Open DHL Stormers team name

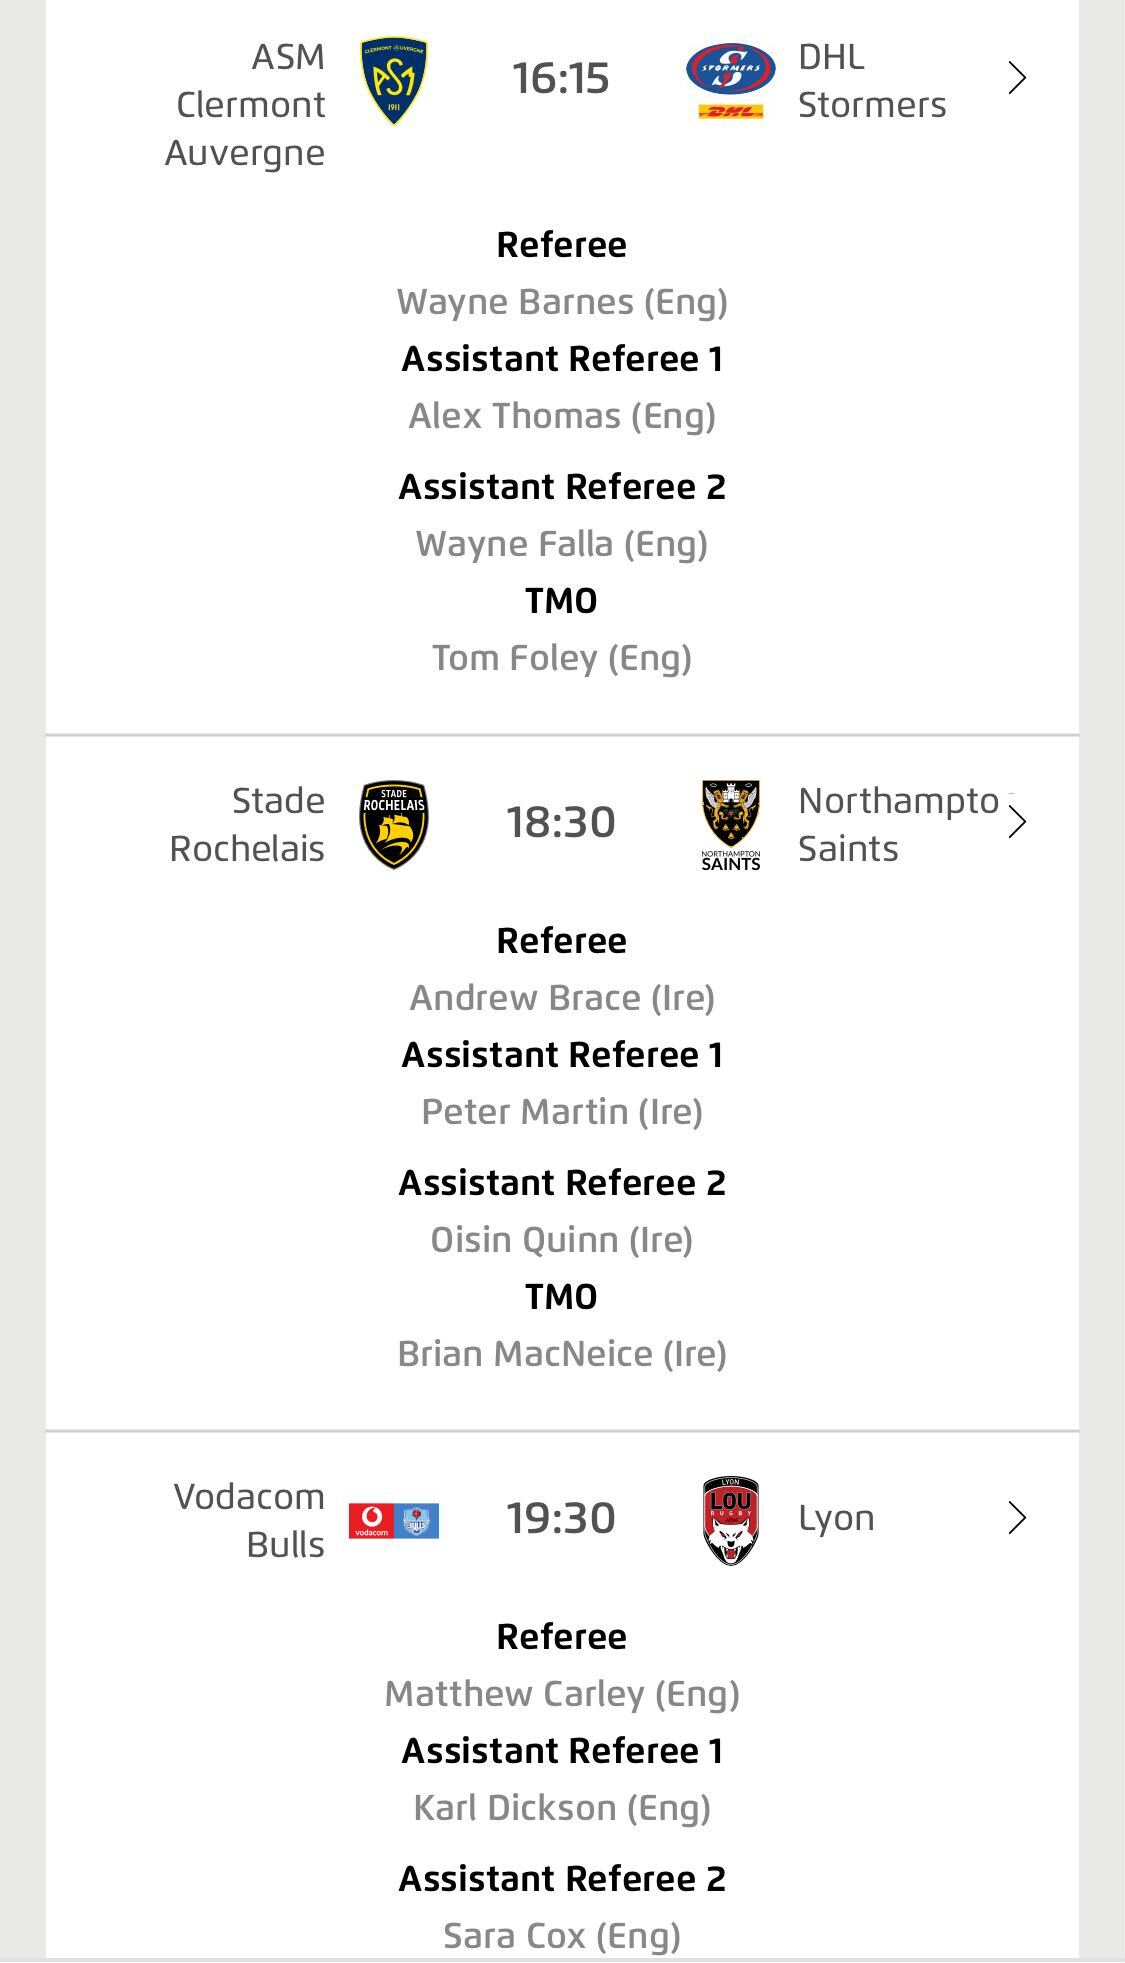pyautogui.click(x=871, y=81)
